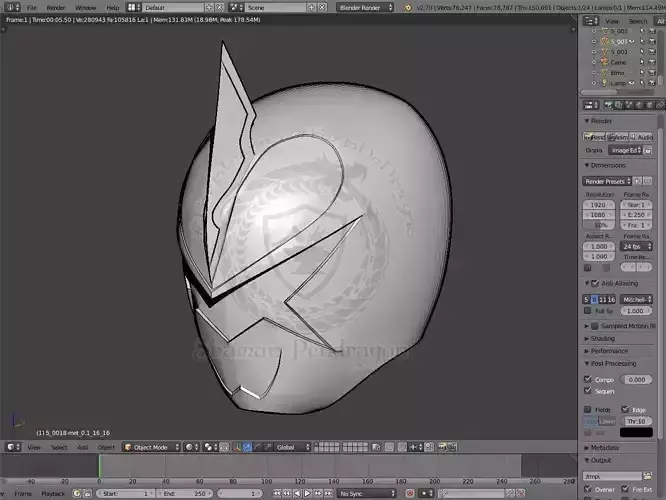Switch to the World properties tab
666x500 pixels.
(x=639, y=105)
